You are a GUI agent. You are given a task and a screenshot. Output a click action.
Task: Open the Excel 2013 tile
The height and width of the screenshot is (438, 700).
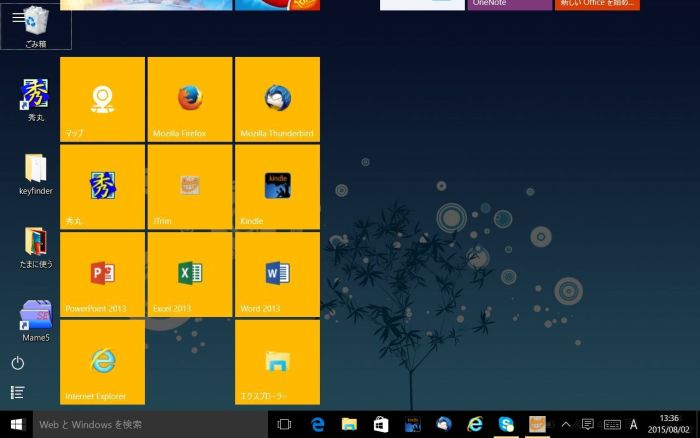point(190,273)
